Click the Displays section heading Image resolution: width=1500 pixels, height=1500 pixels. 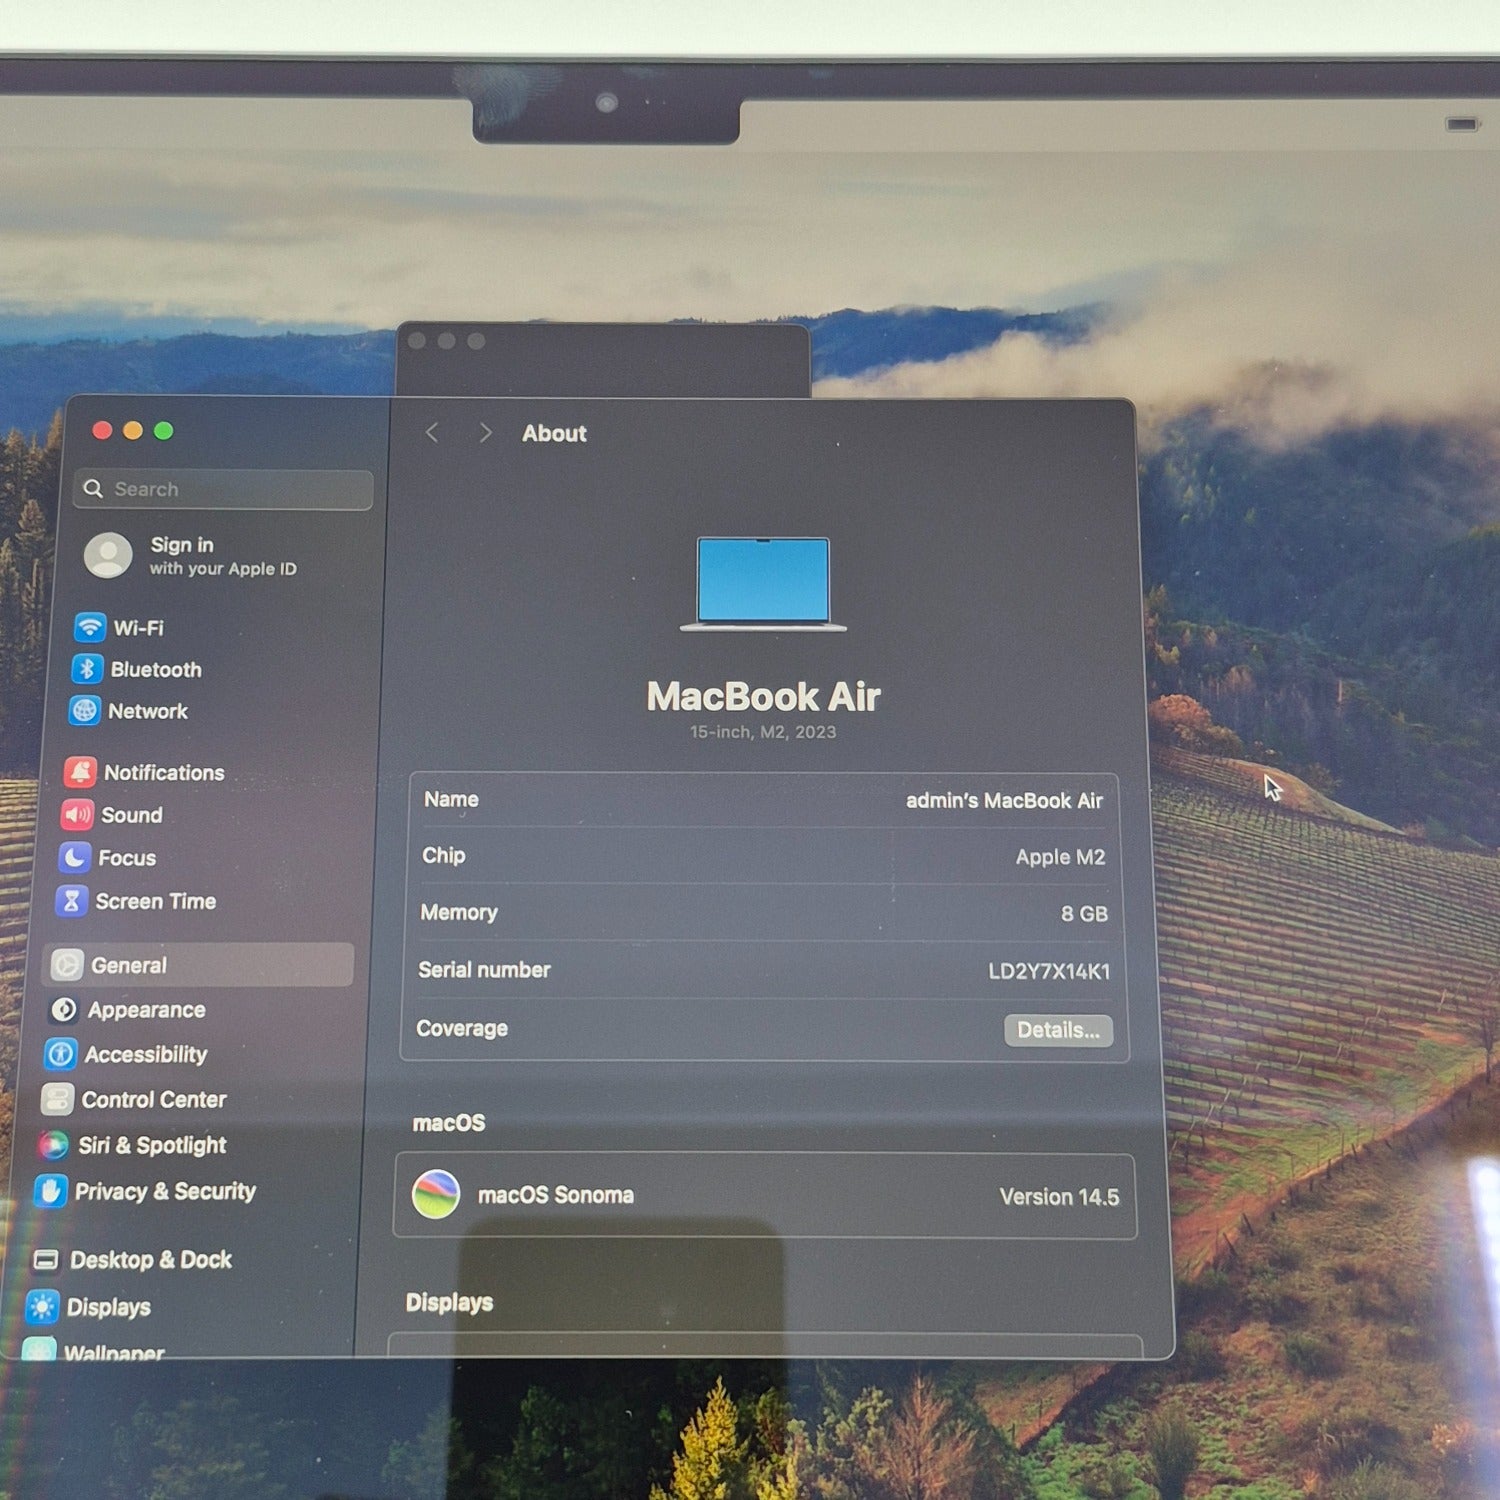coord(449,1302)
